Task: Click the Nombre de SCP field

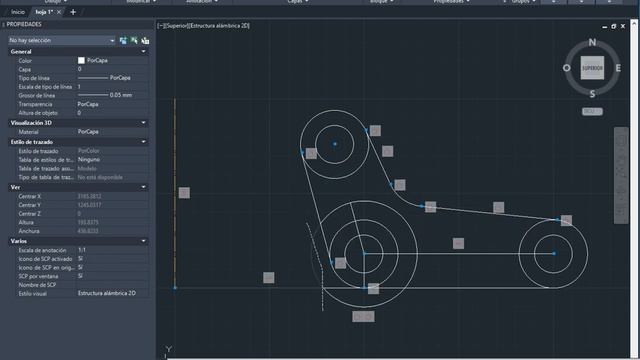Action: click(112, 285)
